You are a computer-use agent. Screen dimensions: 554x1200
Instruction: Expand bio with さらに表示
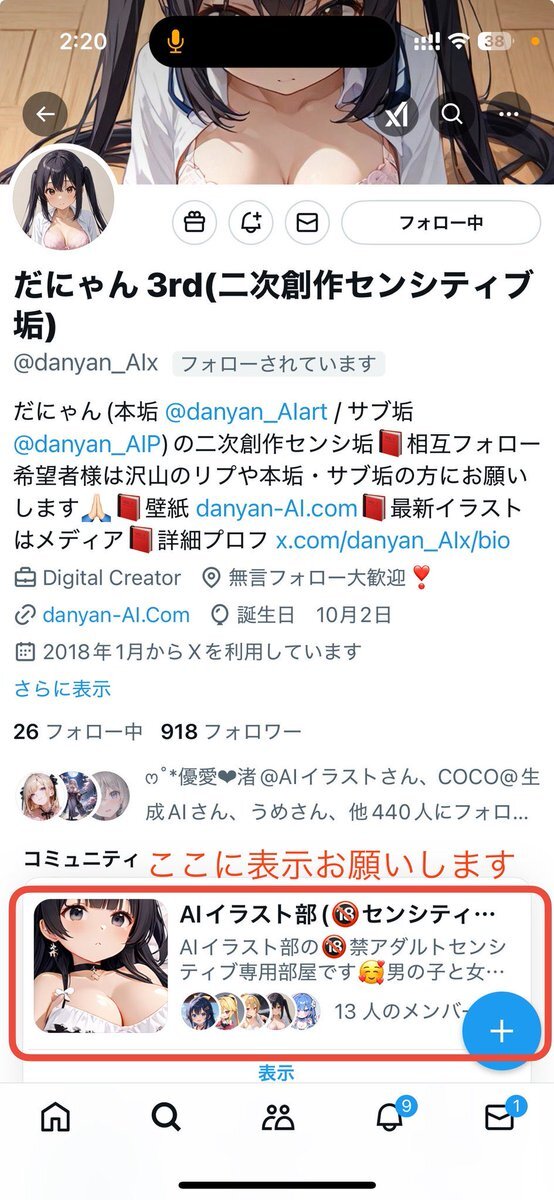click(x=62, y=689)
